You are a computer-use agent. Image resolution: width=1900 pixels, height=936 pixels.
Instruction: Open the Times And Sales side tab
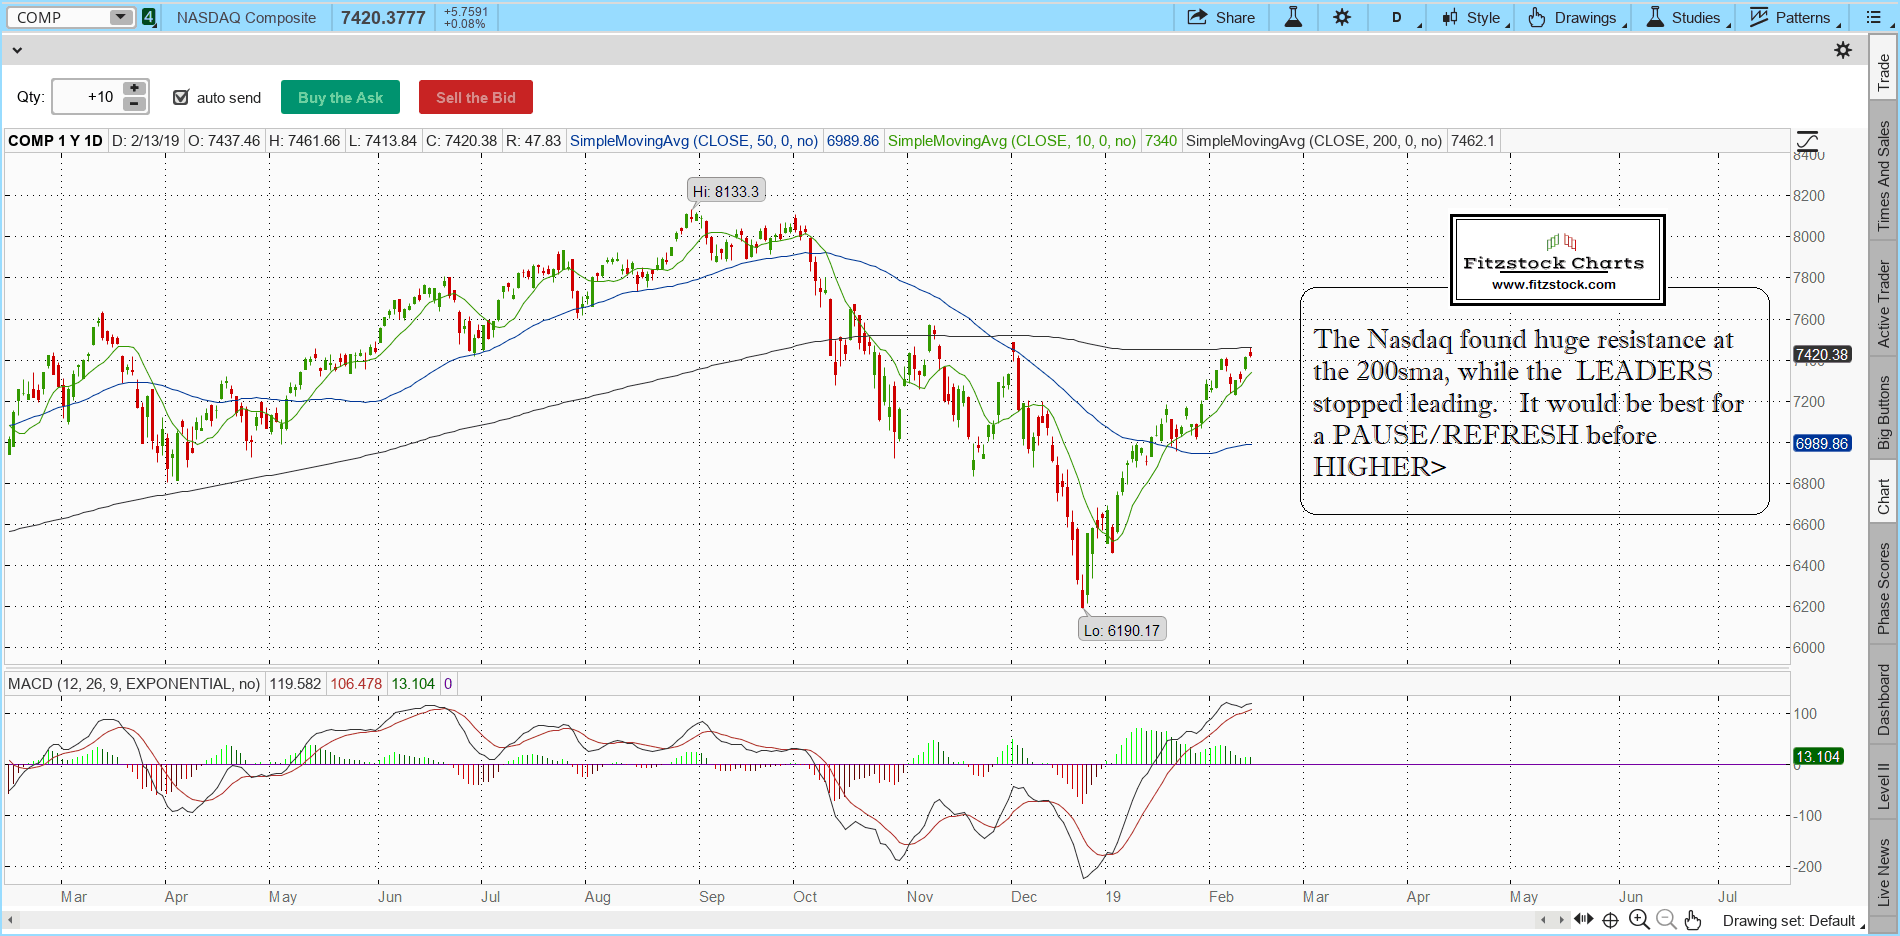[1884, 176]
